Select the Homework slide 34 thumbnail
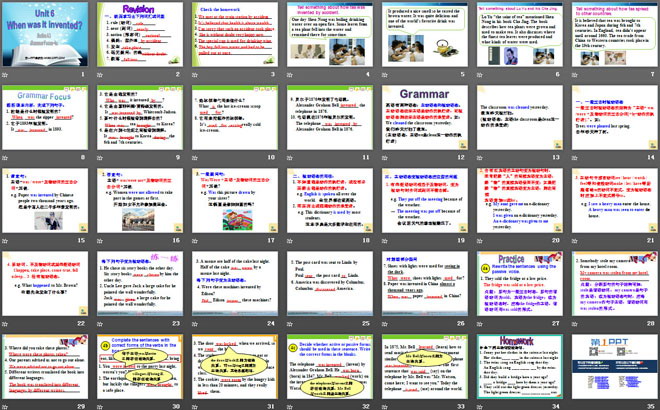Viewport: 660px width, 410px height. coord(520,366)
